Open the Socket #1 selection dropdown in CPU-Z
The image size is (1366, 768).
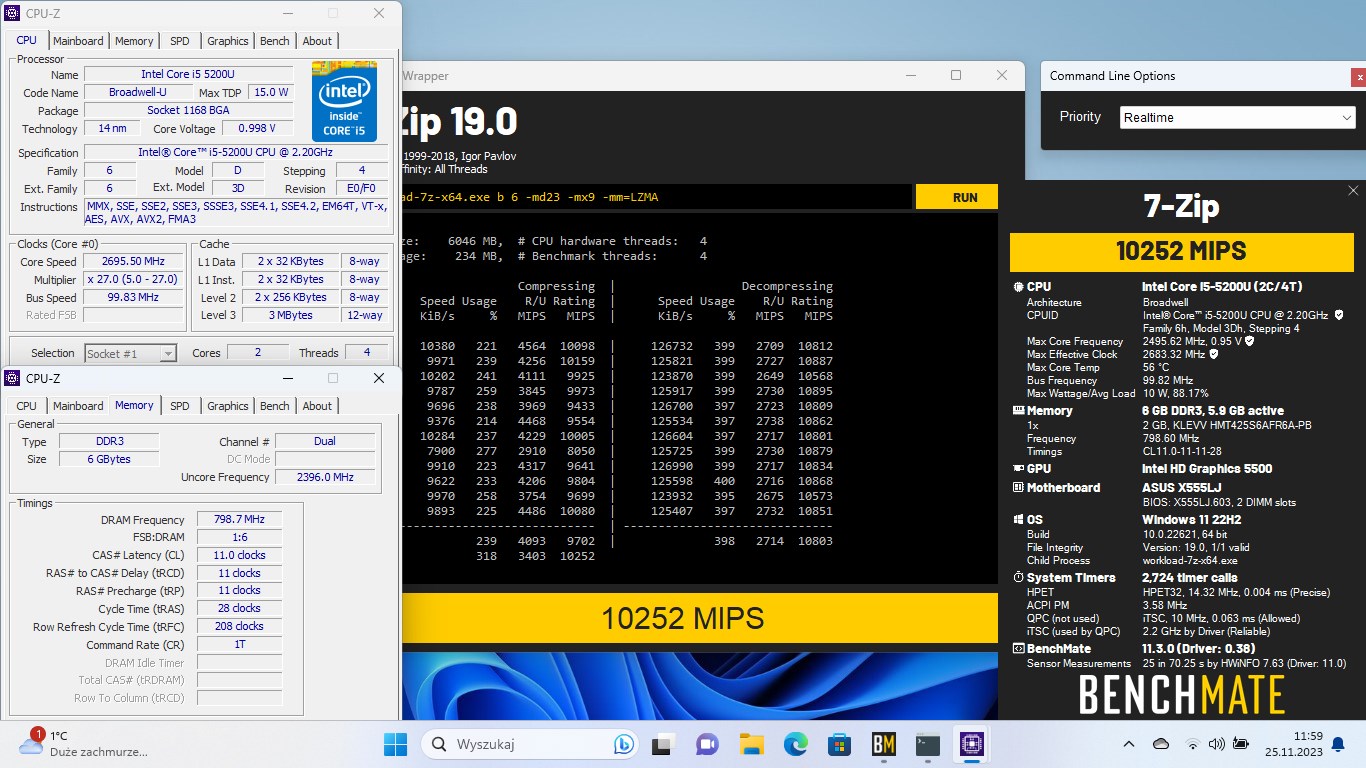[x=130, y=353]
